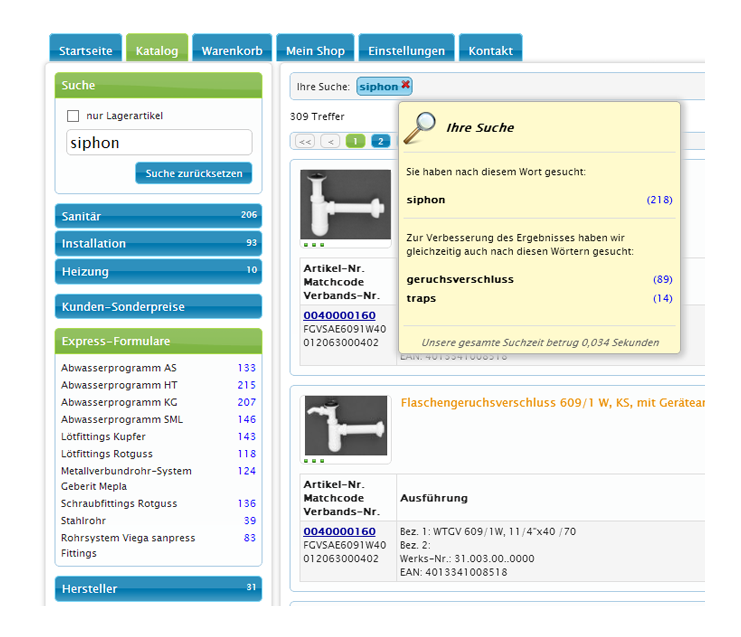Select page 2 of the results
The height and width of the screenshot is (637, 741).
coord(380,141)
